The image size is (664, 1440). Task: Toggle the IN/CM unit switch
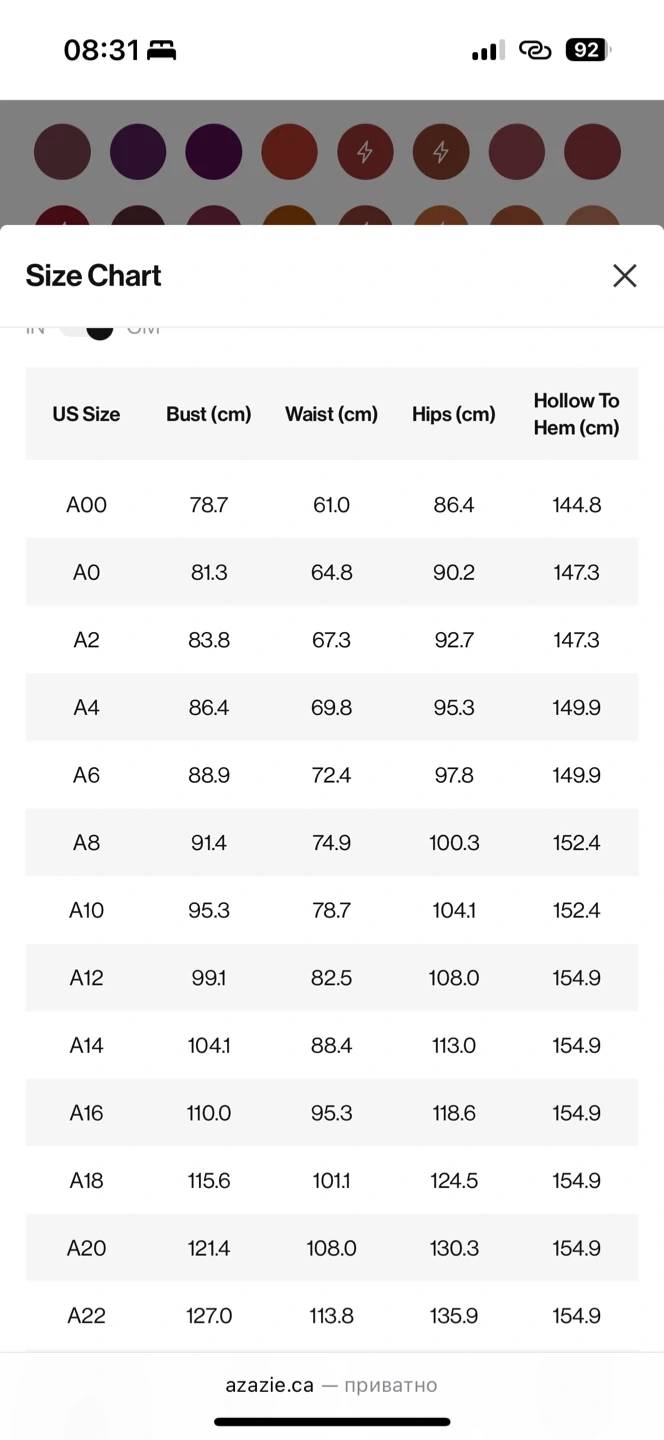click(87, 329)
